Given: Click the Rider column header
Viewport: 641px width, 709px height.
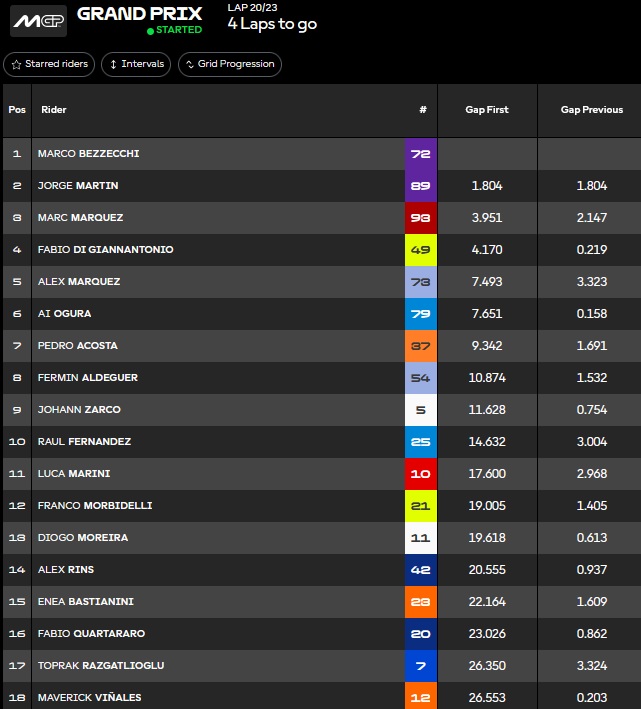Looking at the screenshot, I should pyautogui.click(x=54, y=110).
